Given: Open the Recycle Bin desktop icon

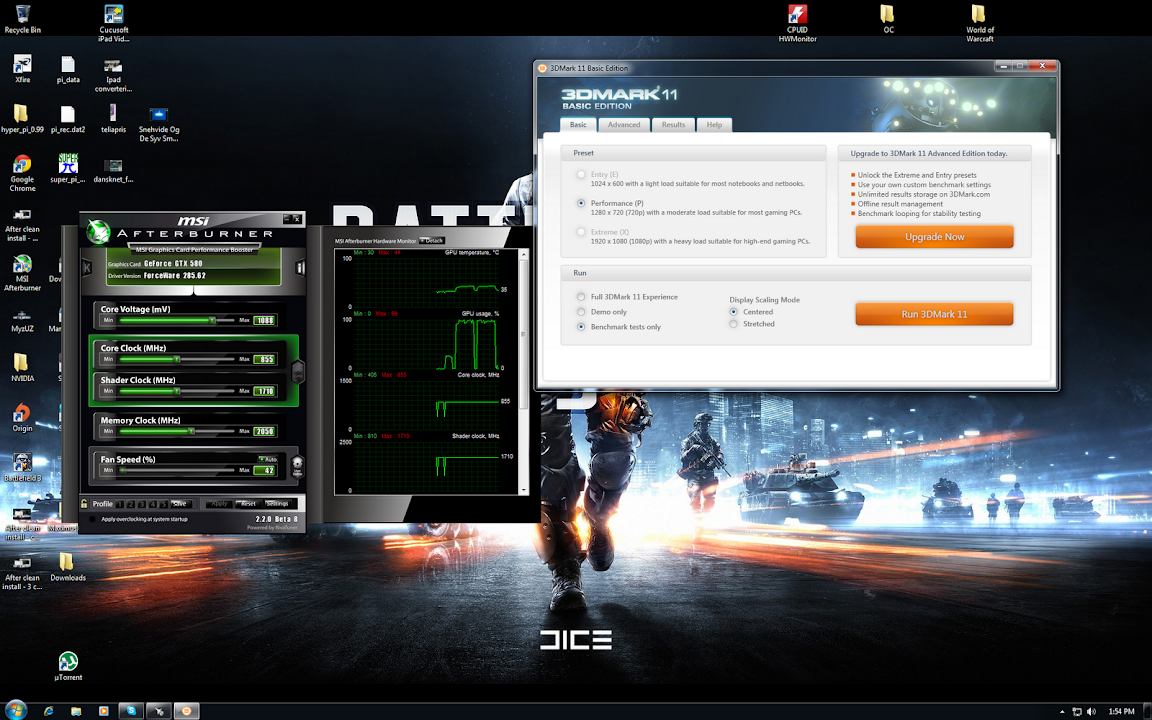Looking at the screenshot, I should click(x=23, y=19).
